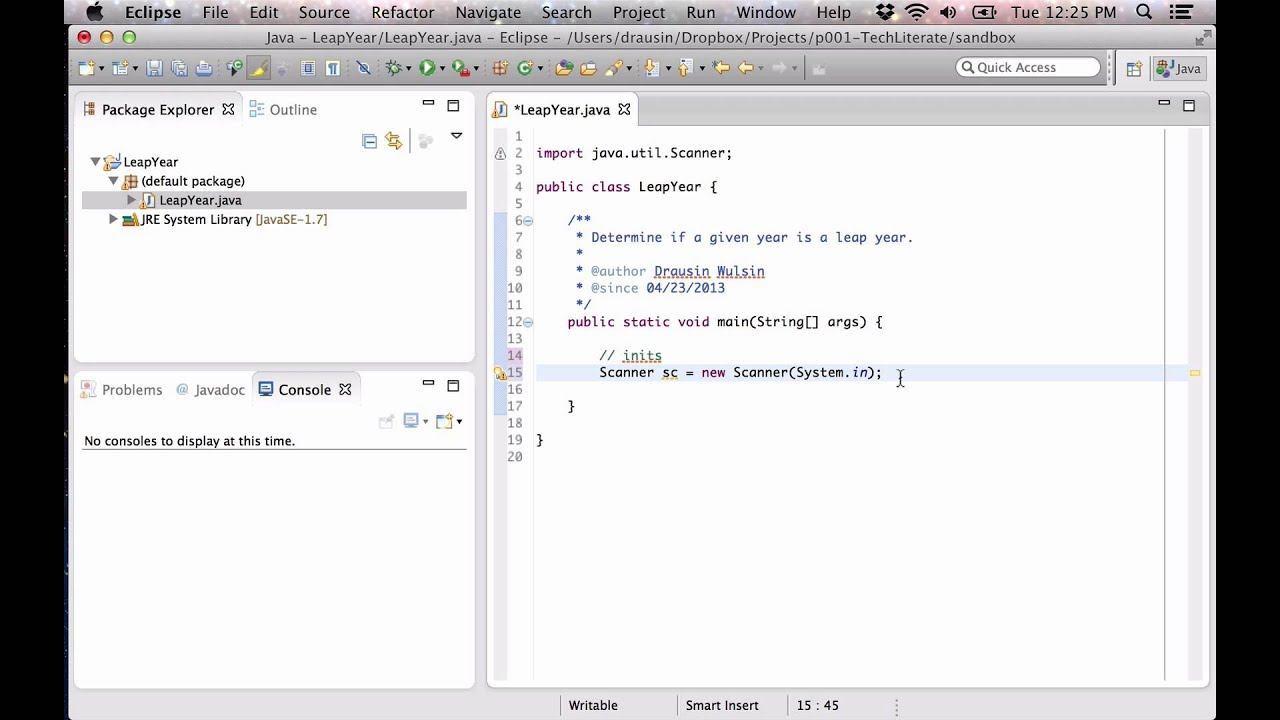Collapse the main method fold at line 12
The width and height of the screenshot is (1280, 720).
point(528,322)
